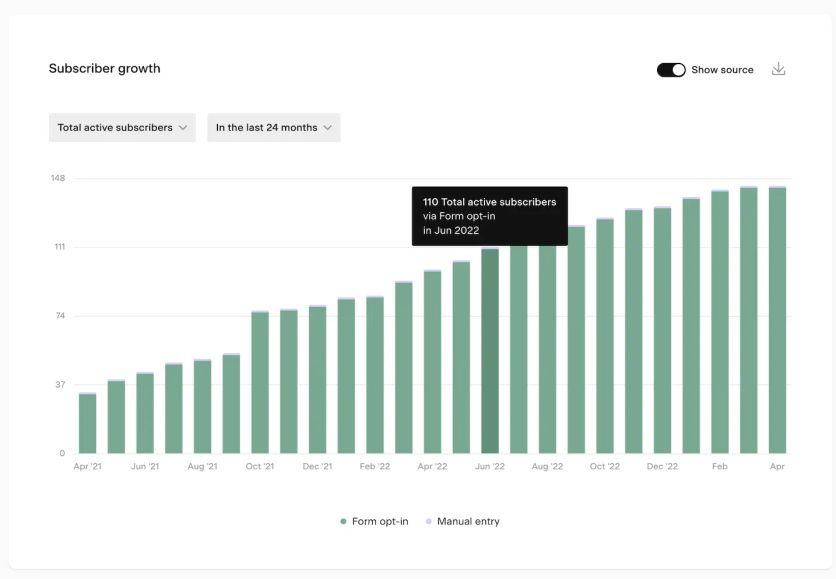836x579 pixels.
Task: Click the Show source label
Action: pyautogui.click(x=722, y=70)
